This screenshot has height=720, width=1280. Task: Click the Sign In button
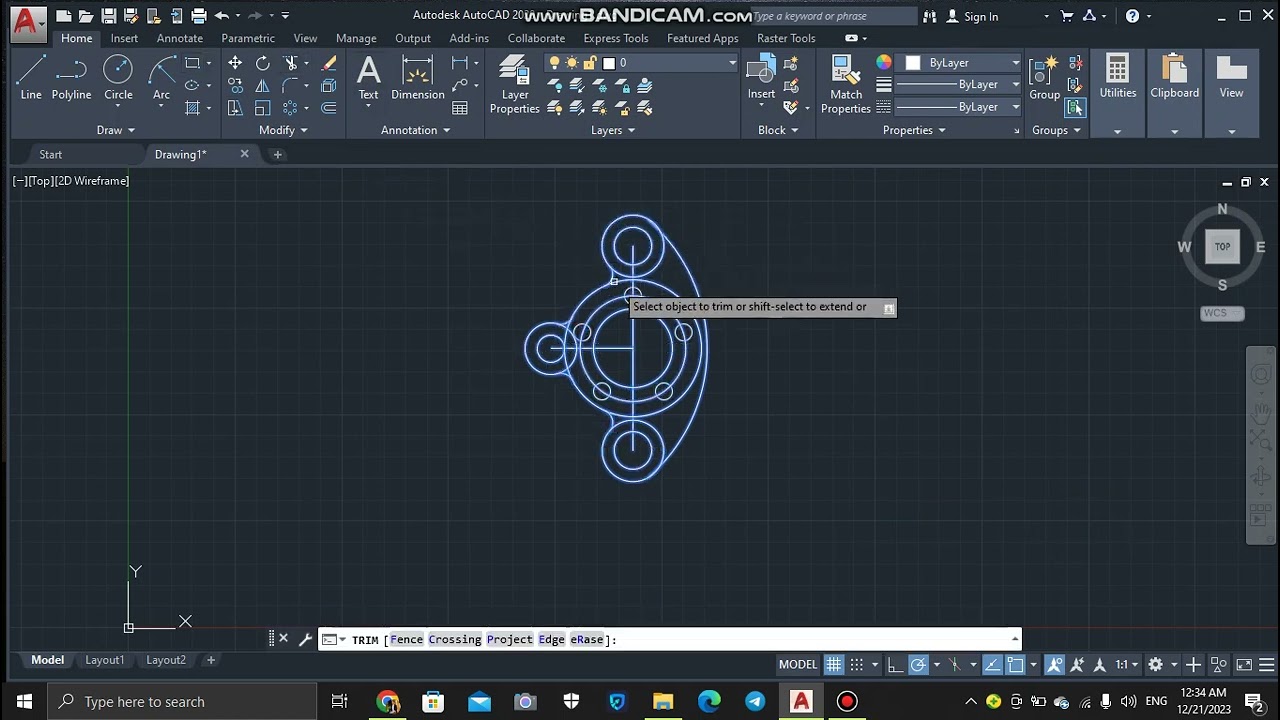973,16
